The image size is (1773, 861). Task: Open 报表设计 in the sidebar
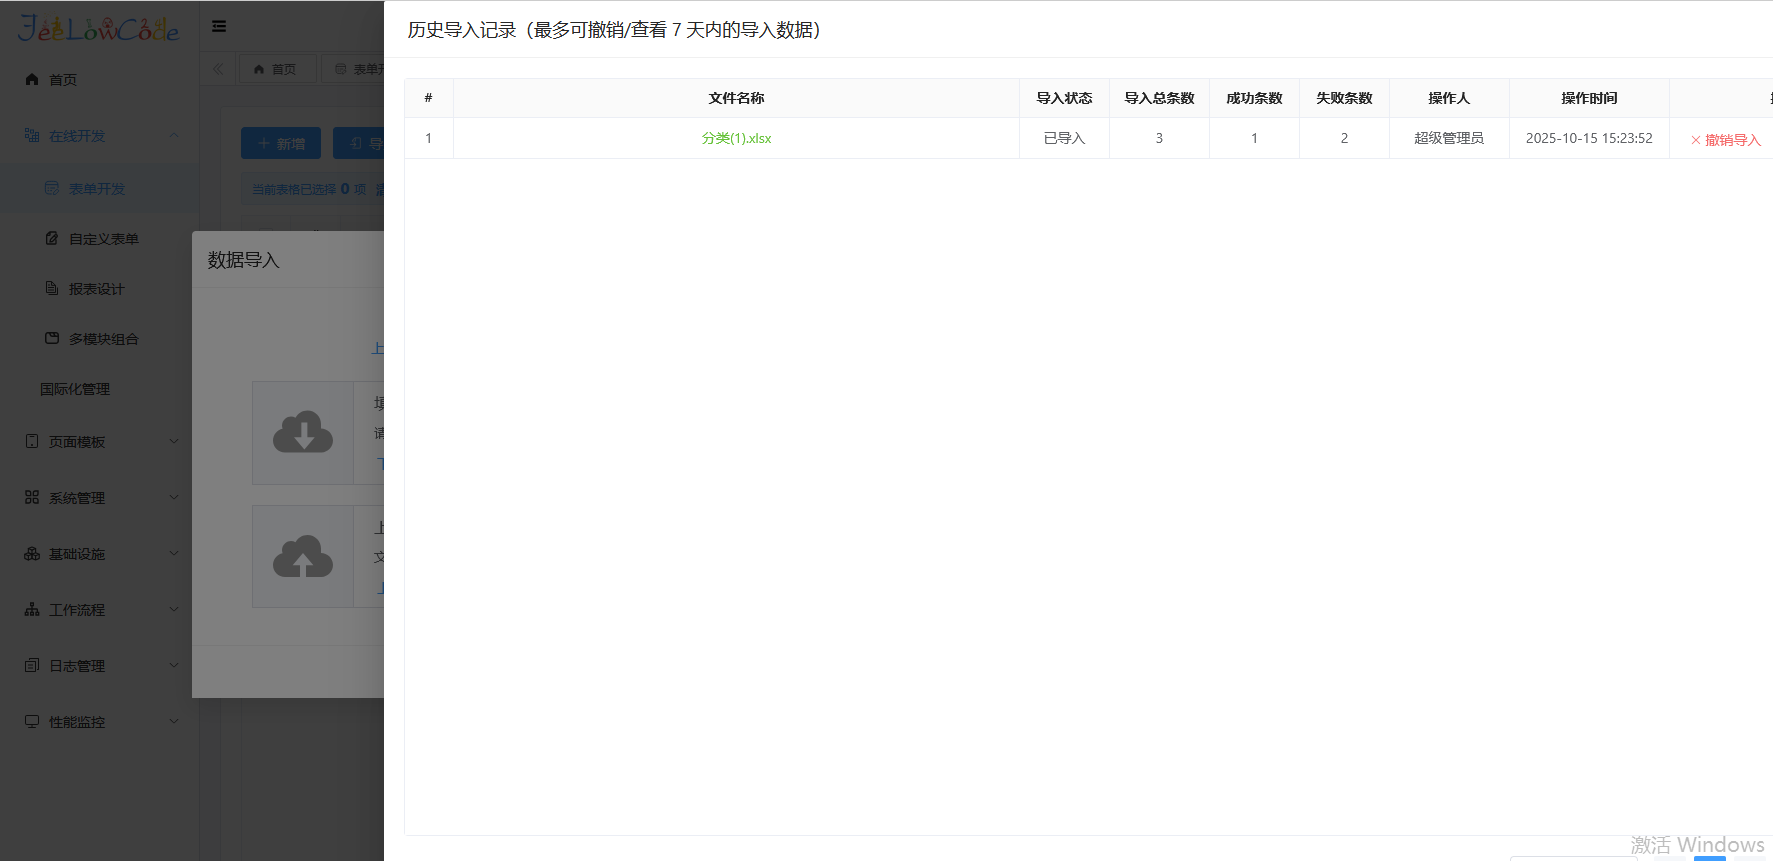tap(100, 288)
